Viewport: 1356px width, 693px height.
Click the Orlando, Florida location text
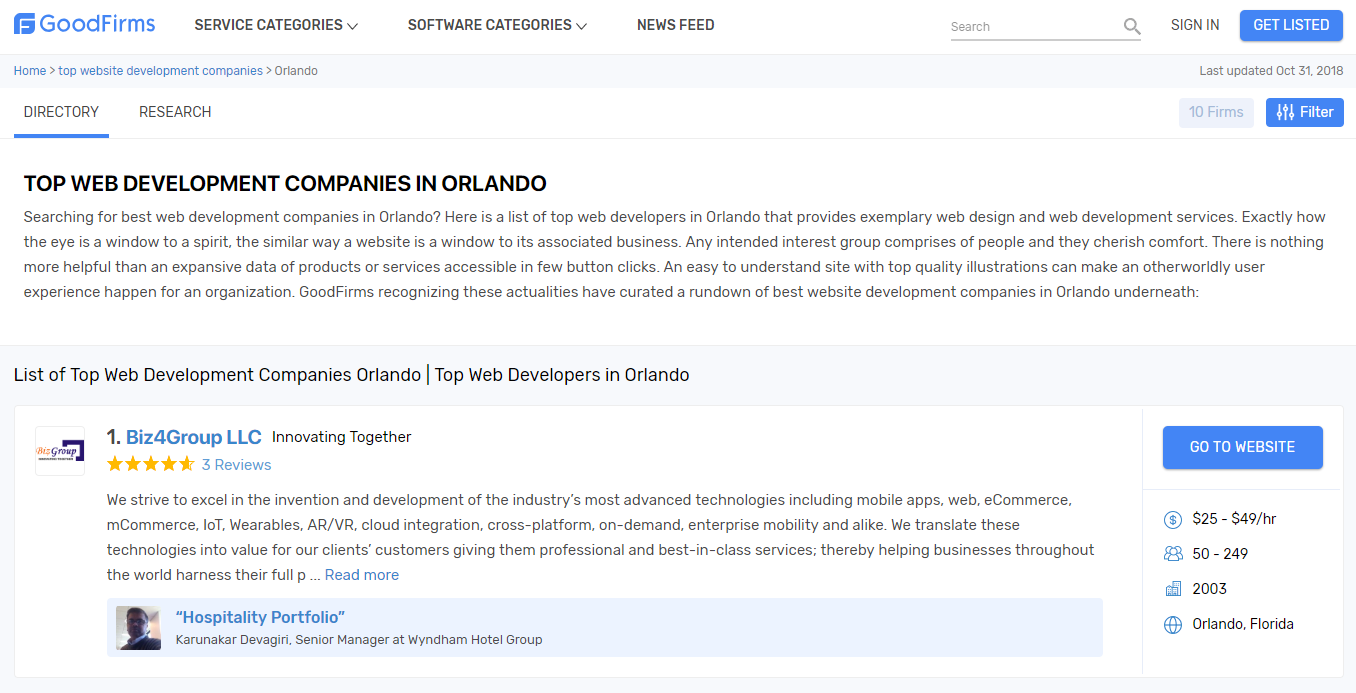pos(1243,624)
